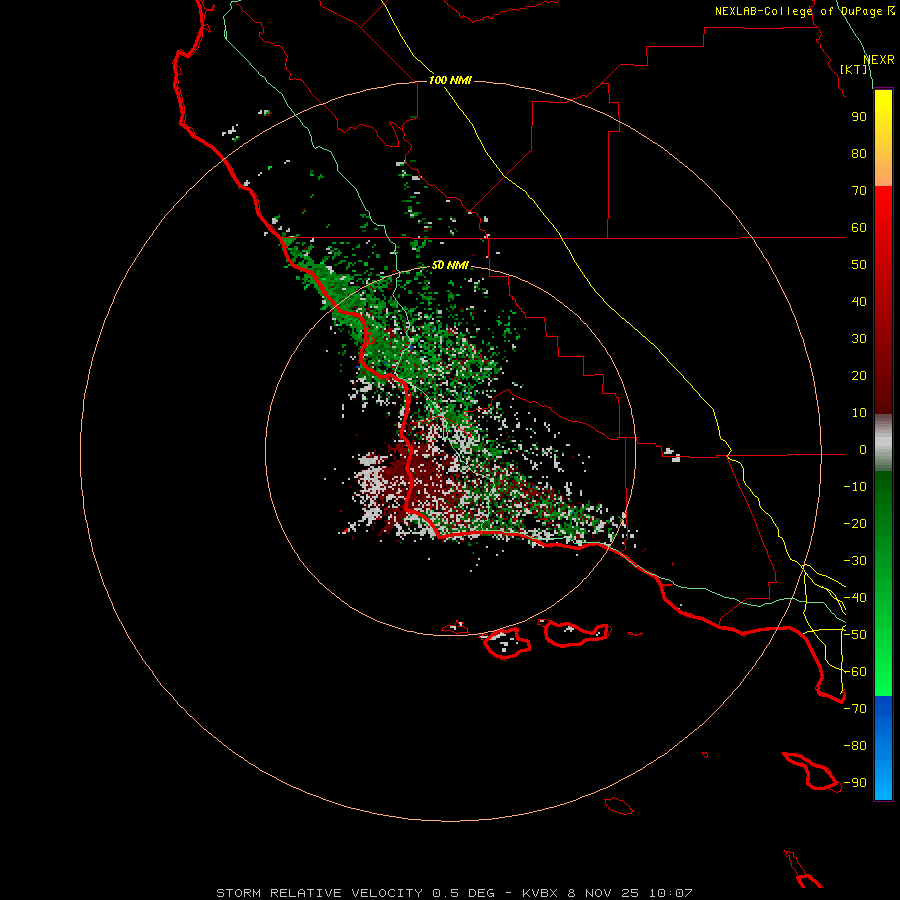Screen dimensions: 900x900
Task: Click the 0 value on velocity scale
Action: click(x=863, y=450)
